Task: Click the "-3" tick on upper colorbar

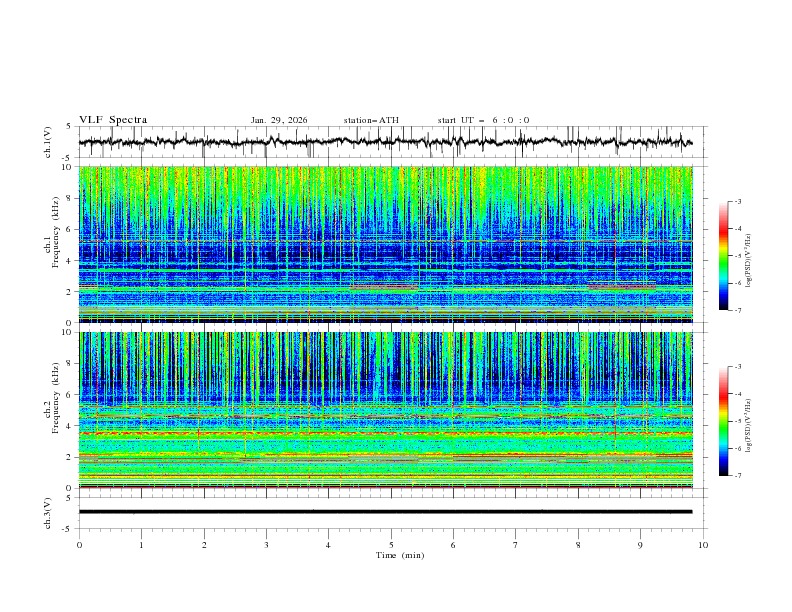Action: coord(737,201)
